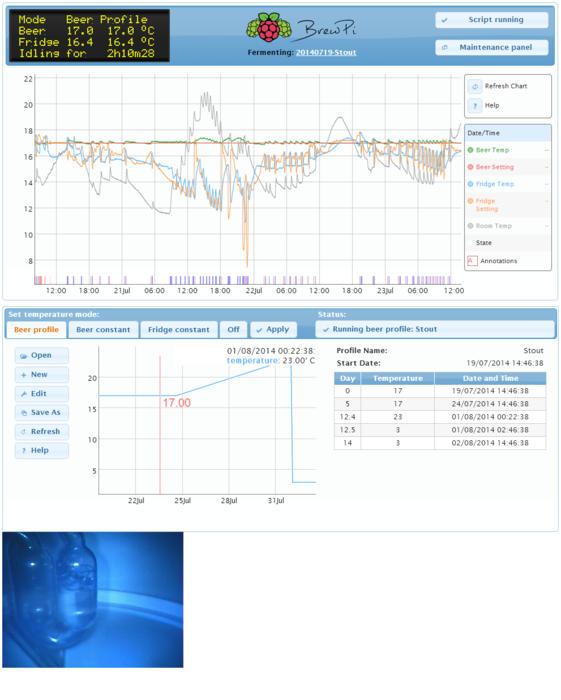Screen dimensions: 561x700
Task: Click the Date and Time column header
Action: click(x=490, y=378)
